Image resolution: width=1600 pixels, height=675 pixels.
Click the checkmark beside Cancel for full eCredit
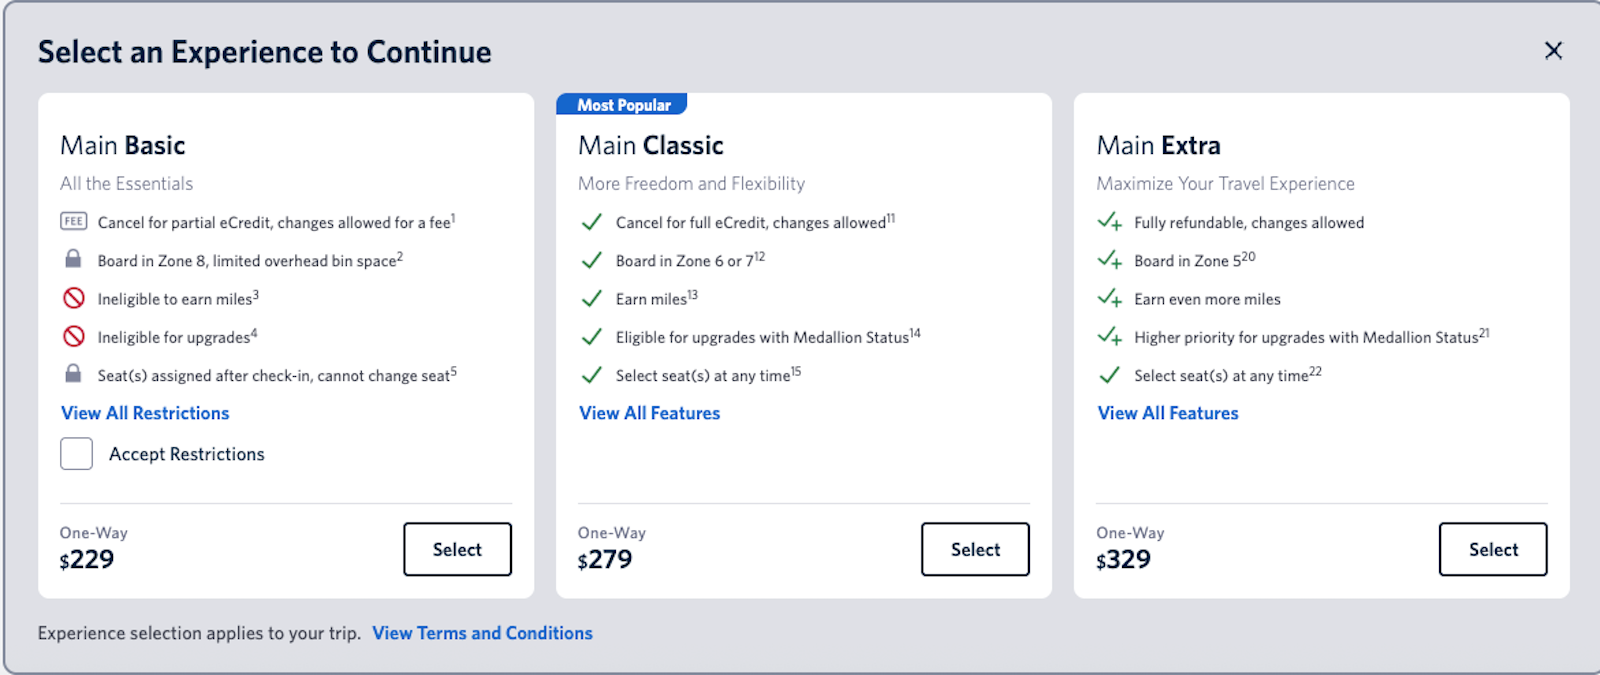[x=591, y=222]
